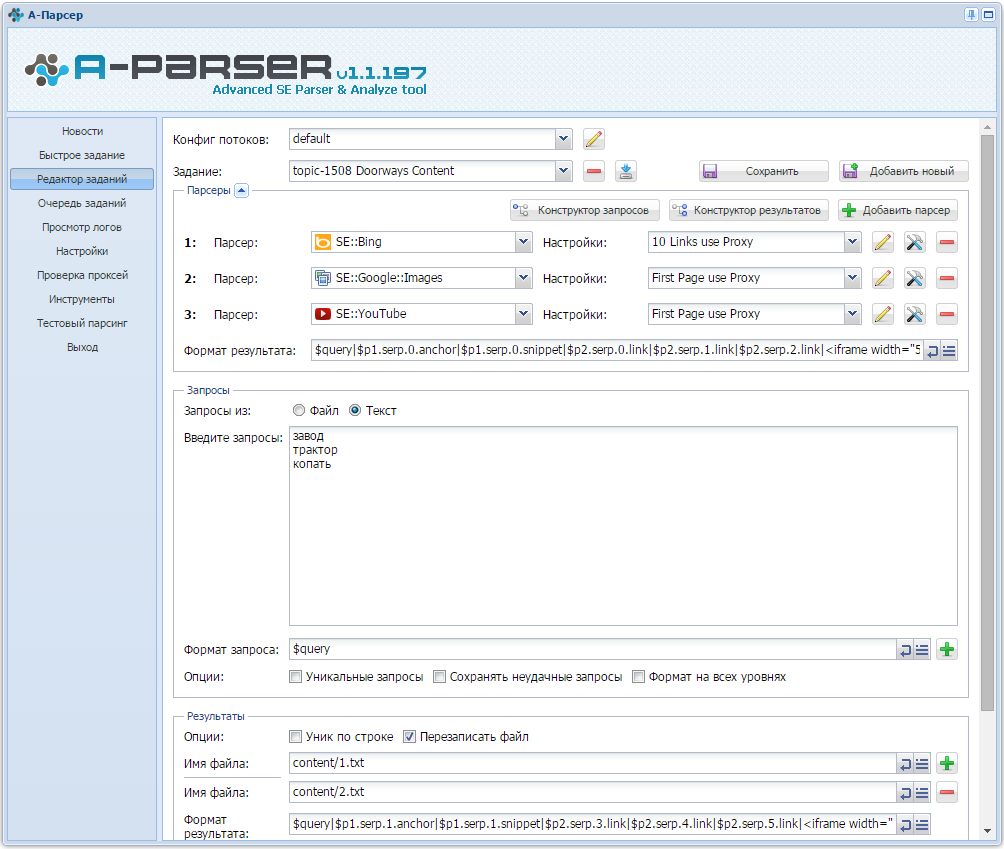Click the Формат запроса $query field
Screen dimensions: 1004x849
(592, 649)
